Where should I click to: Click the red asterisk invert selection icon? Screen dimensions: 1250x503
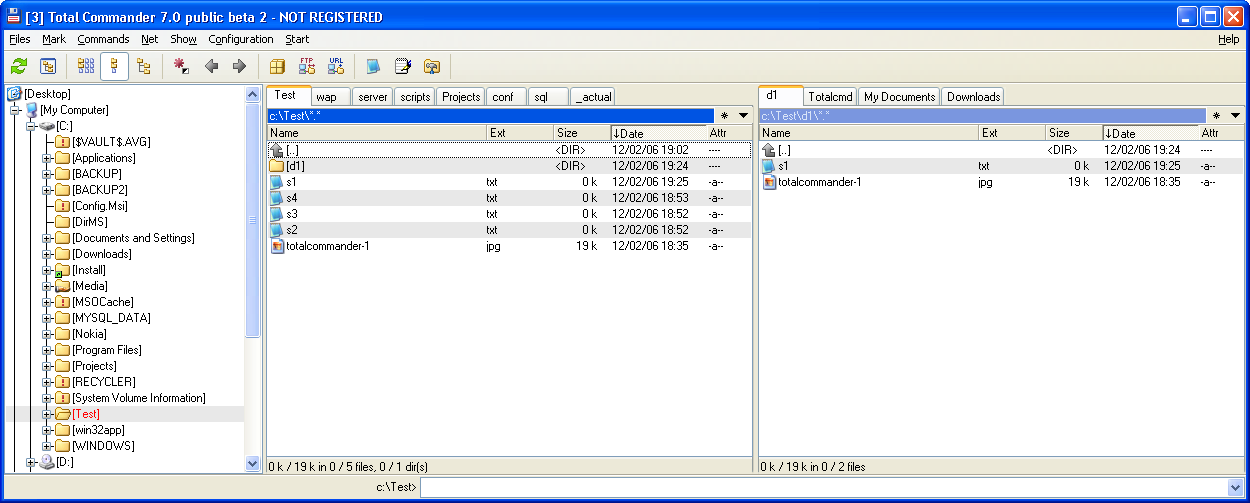click(x=181, y=66)
